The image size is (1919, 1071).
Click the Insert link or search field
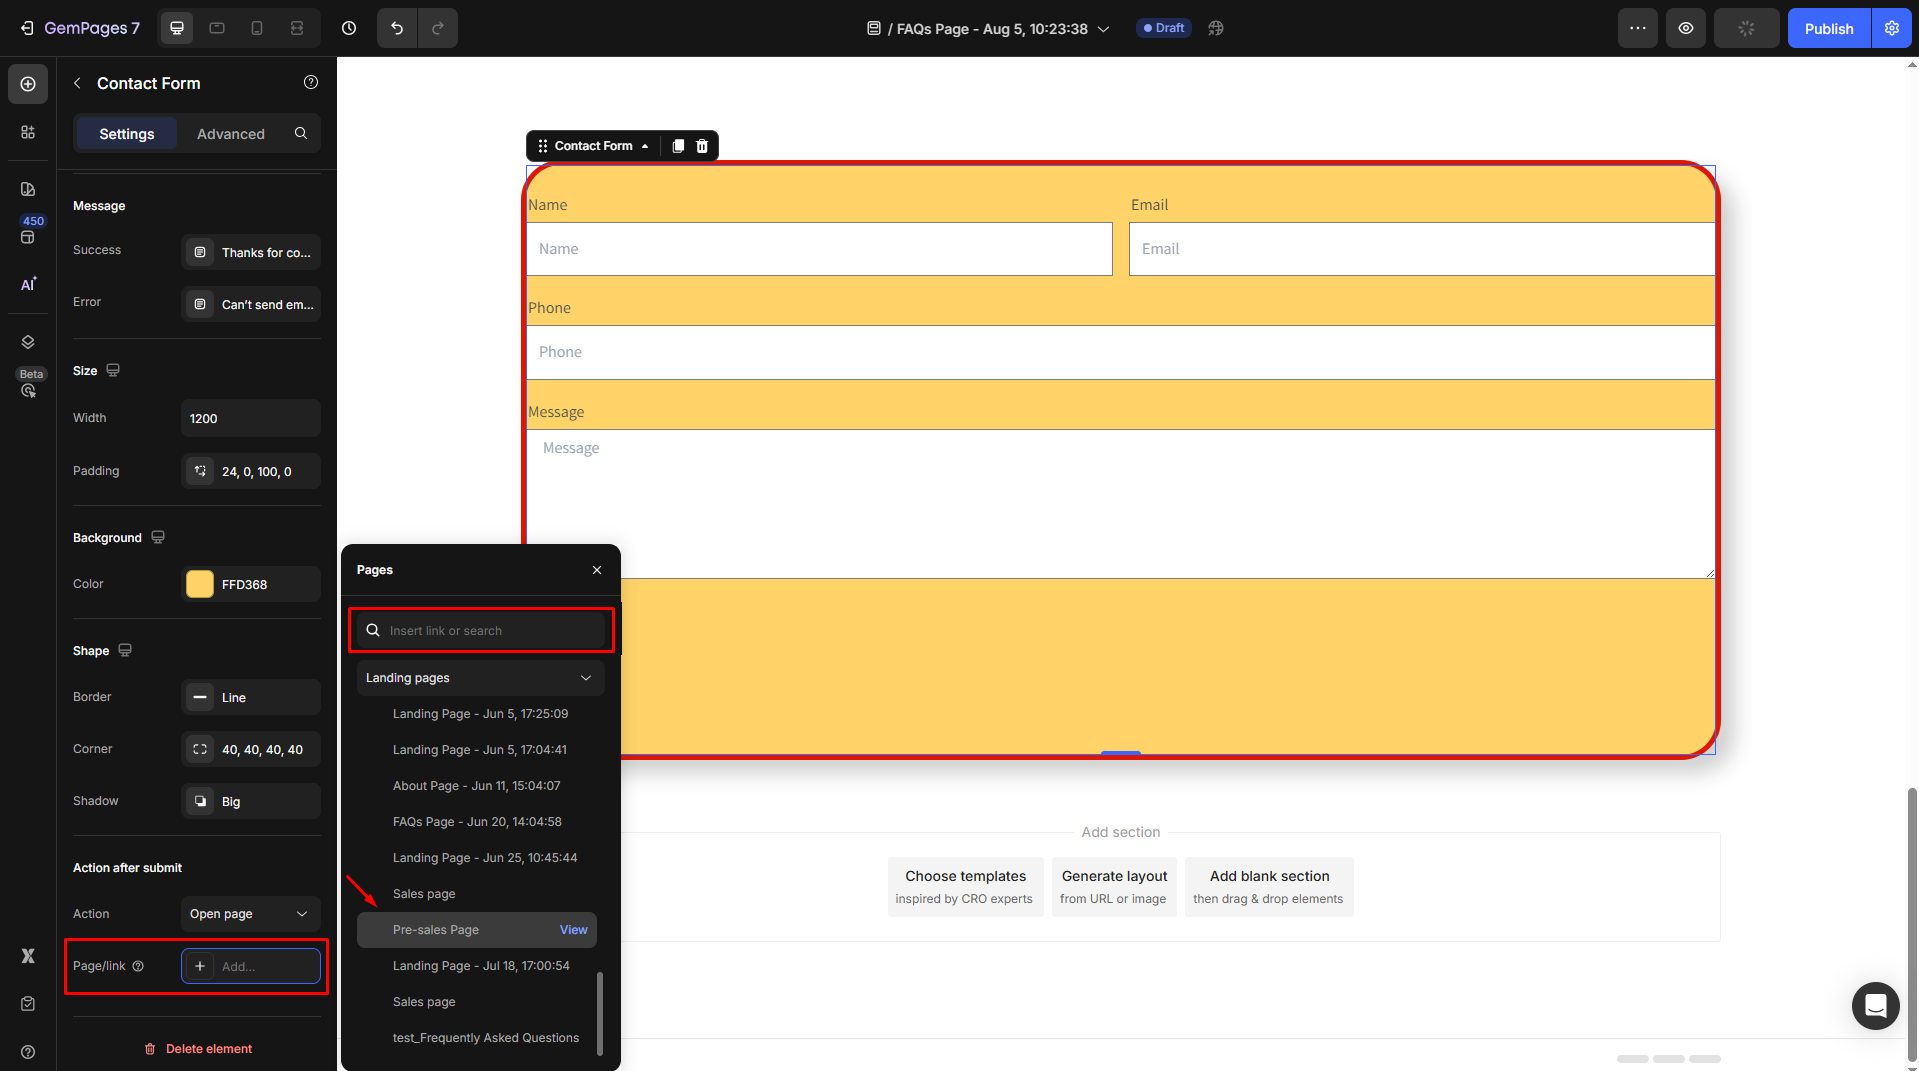(490, 631)
